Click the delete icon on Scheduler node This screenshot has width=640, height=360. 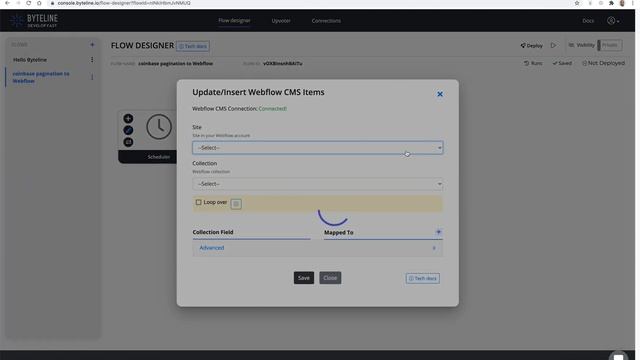click(128, 142)
